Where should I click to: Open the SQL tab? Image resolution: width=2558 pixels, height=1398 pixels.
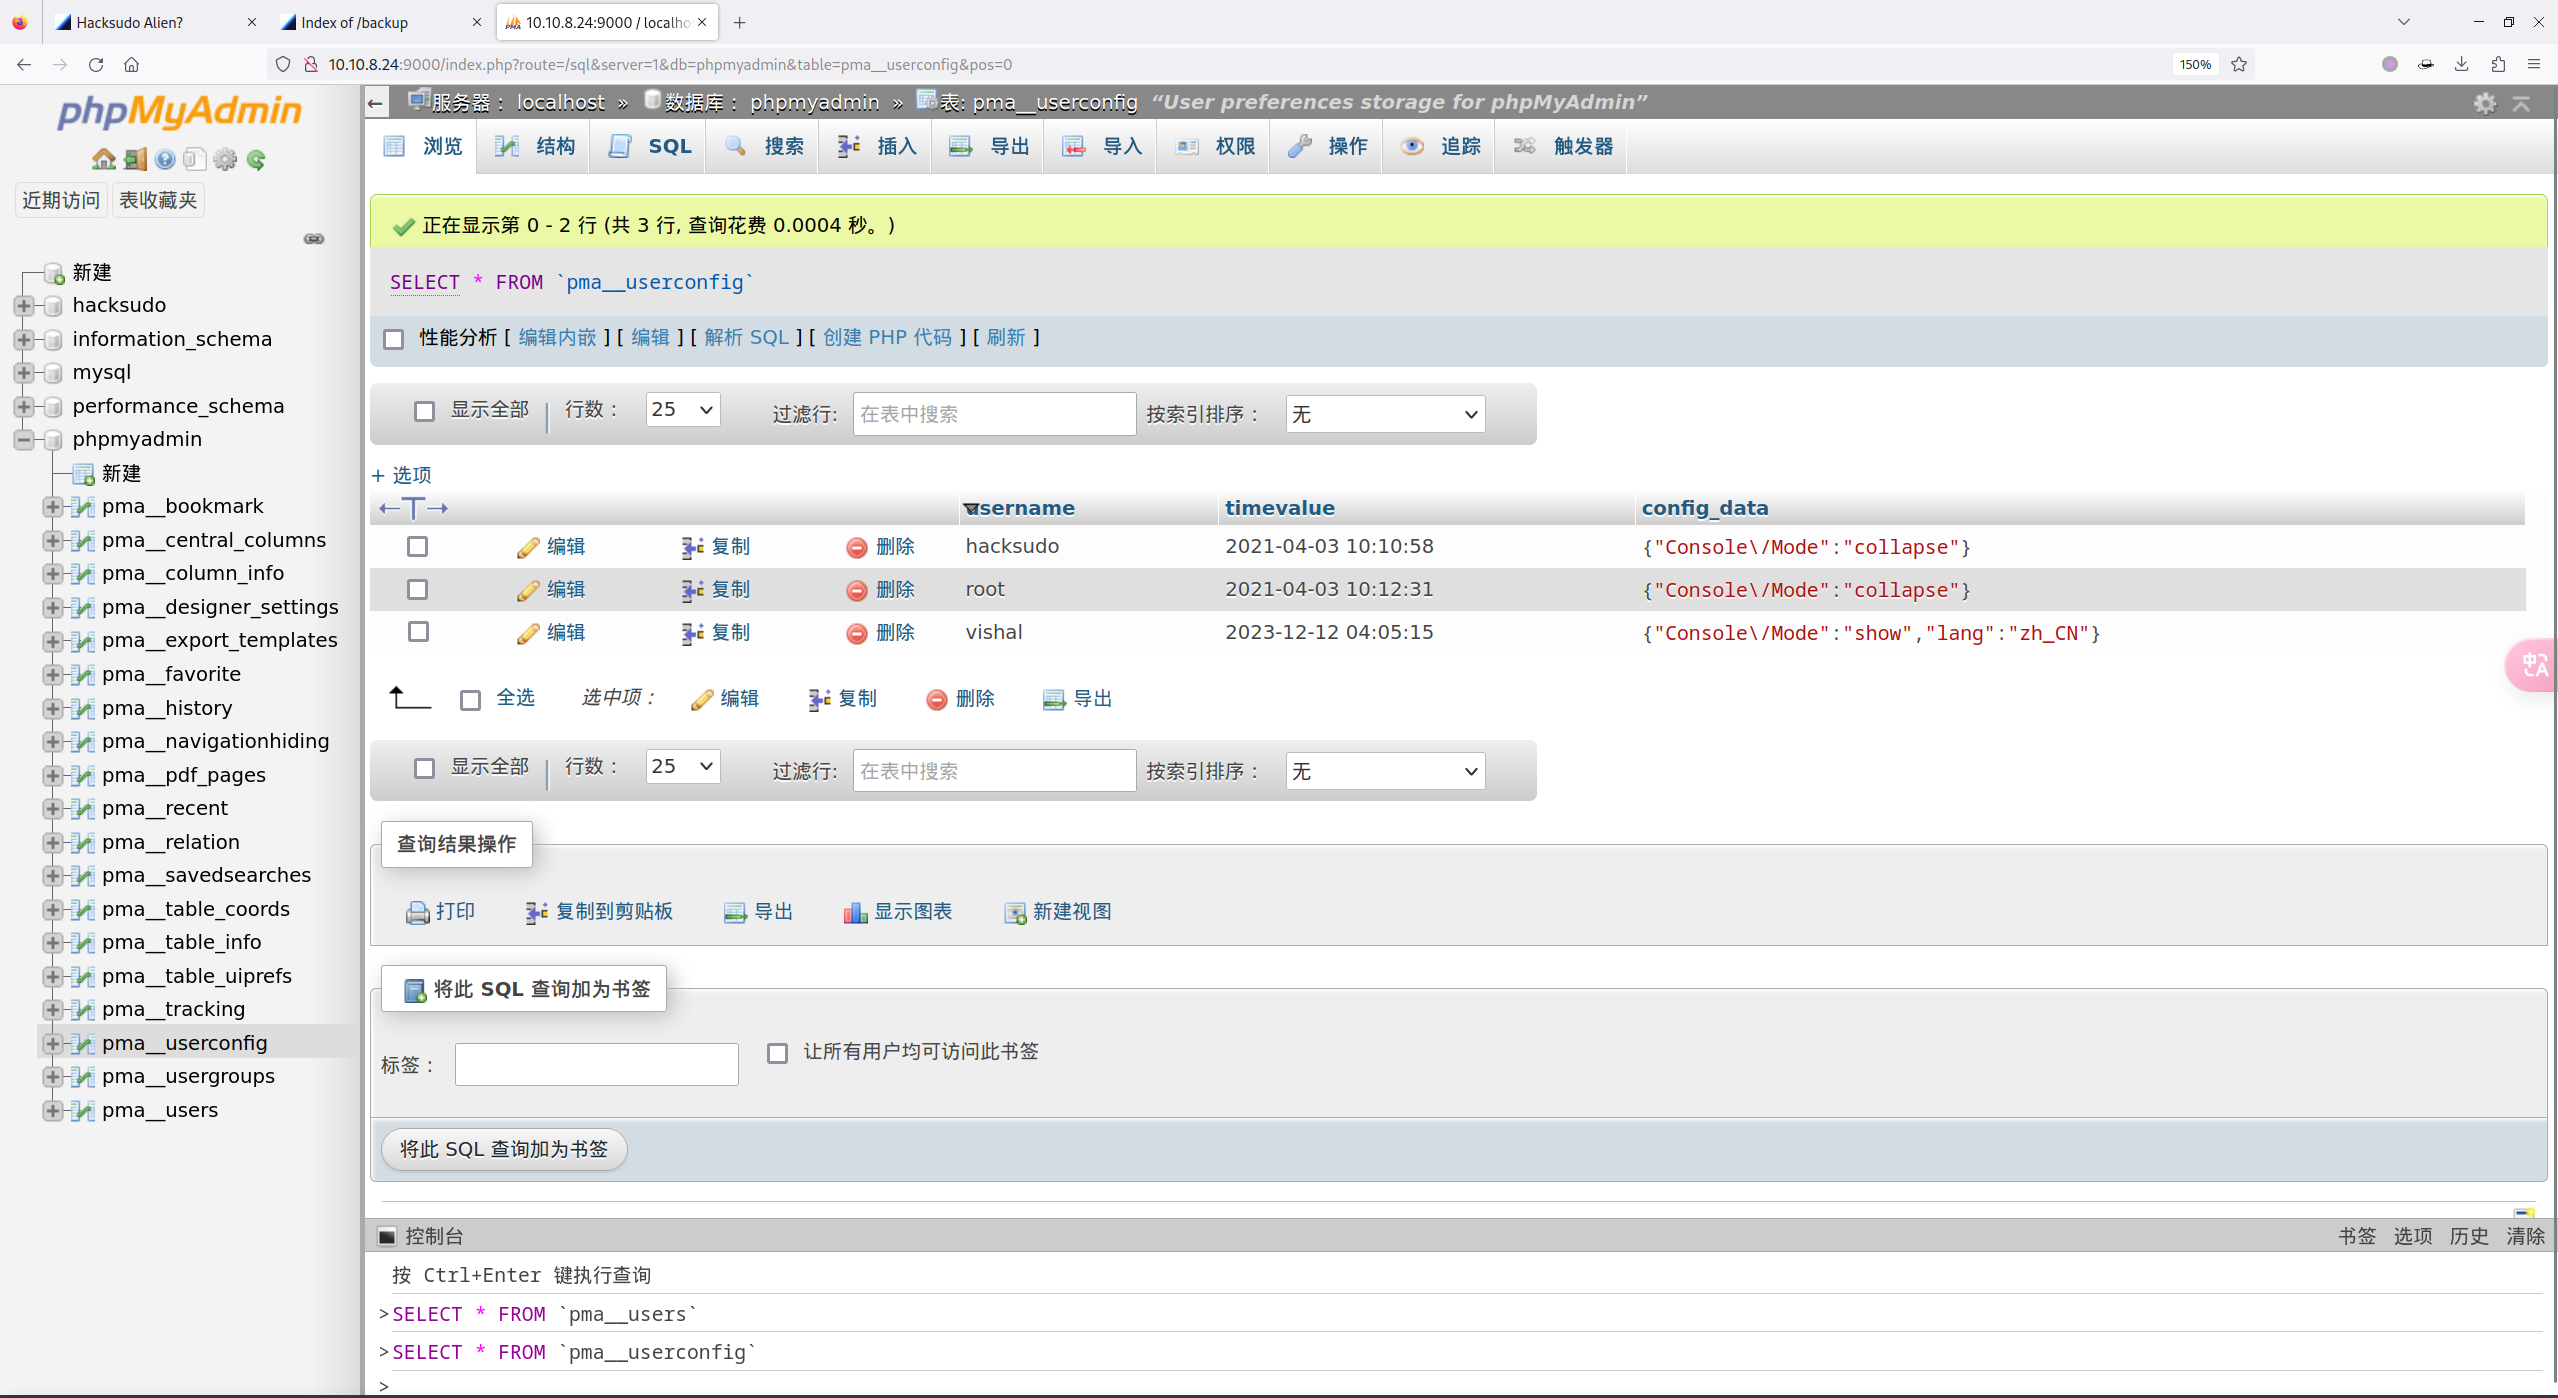click(x=649, y=146)
